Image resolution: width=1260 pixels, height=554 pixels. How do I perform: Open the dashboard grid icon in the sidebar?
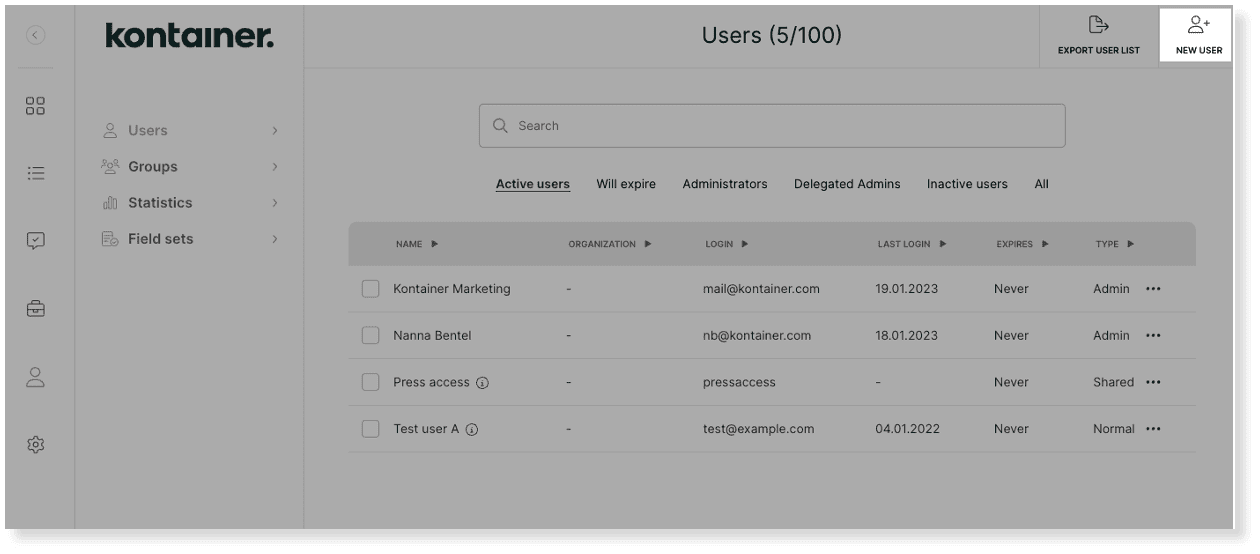click(x=36, y=107)
